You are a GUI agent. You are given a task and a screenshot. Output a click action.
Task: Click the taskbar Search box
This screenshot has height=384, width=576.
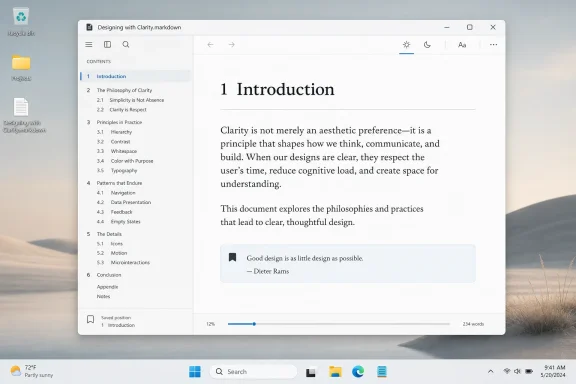tap(253, 372)
